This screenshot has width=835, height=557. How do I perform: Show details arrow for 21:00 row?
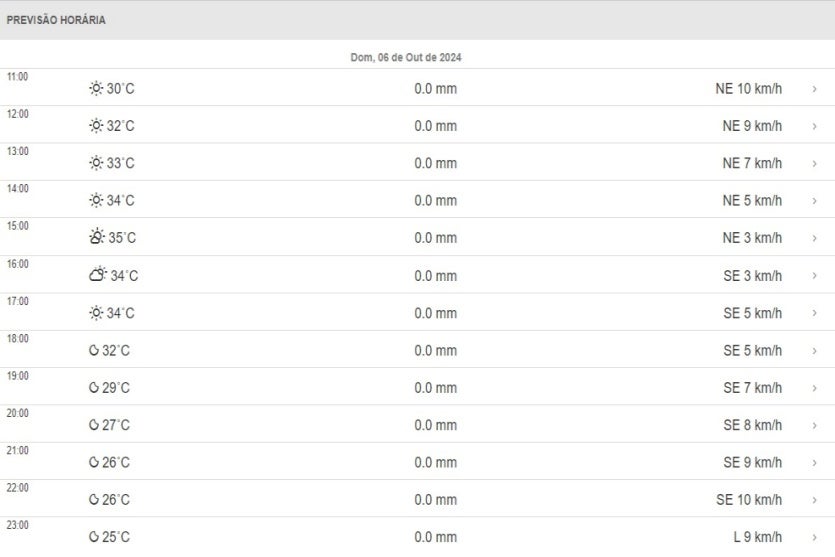(x=814, y=463)
